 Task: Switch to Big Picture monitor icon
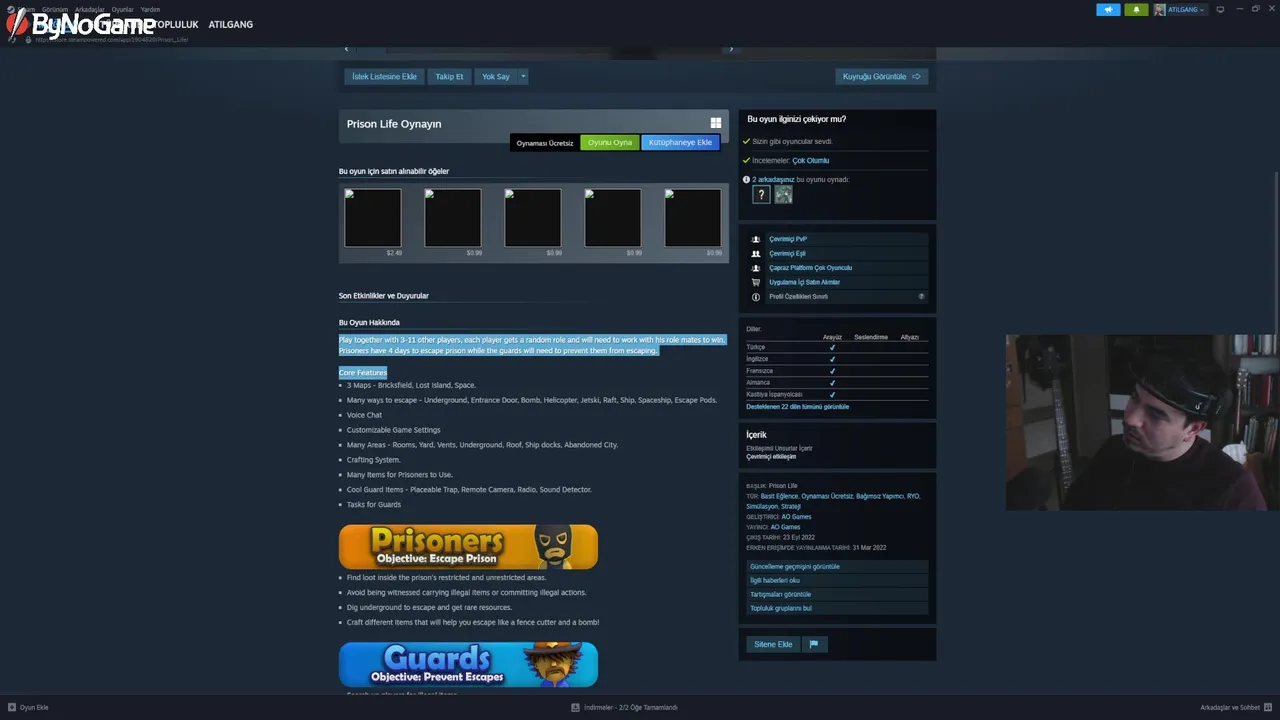click(1220, 9)
